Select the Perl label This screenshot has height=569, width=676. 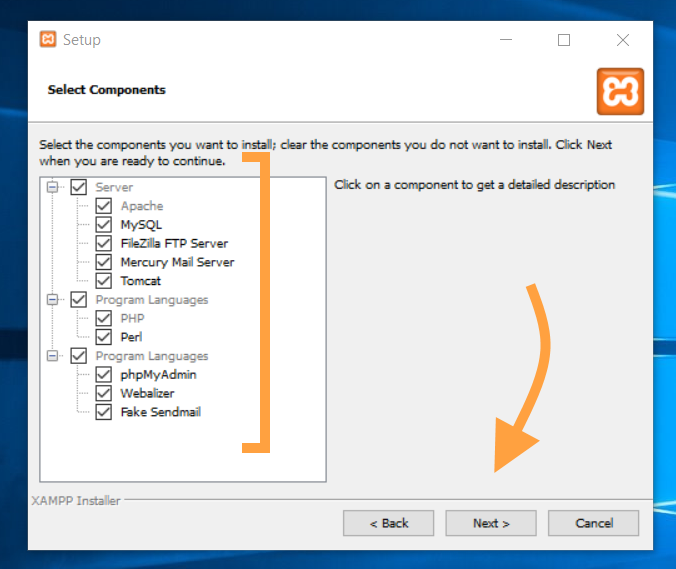pyautogui.click(x=131, y=337)
